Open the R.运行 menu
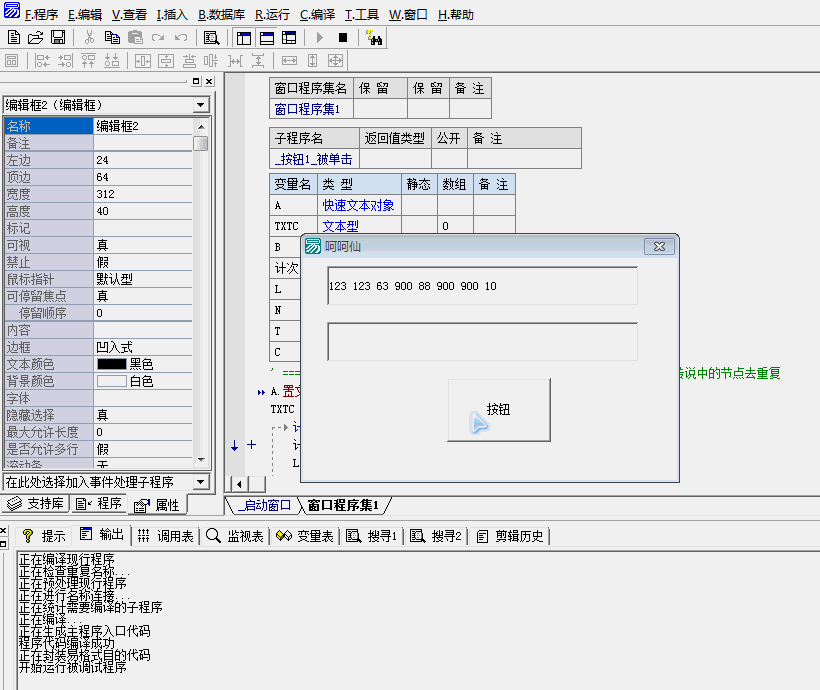 click(272, 15)
